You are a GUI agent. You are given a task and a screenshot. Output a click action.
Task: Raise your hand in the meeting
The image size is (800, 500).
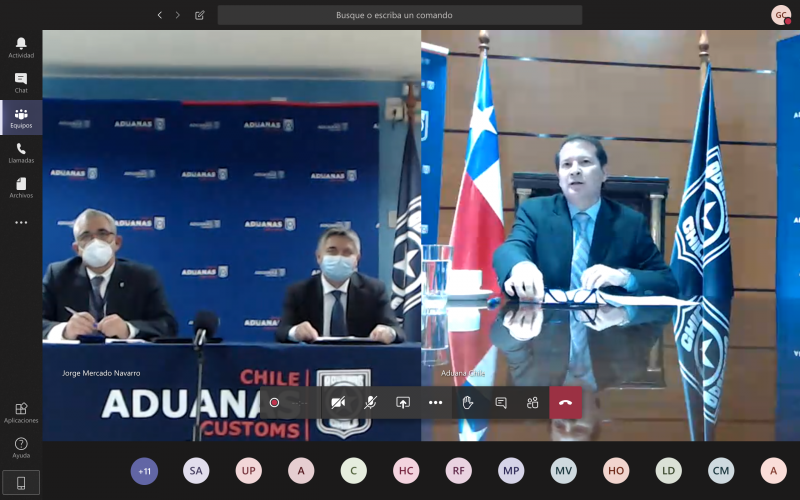click(x=468, y=403)
